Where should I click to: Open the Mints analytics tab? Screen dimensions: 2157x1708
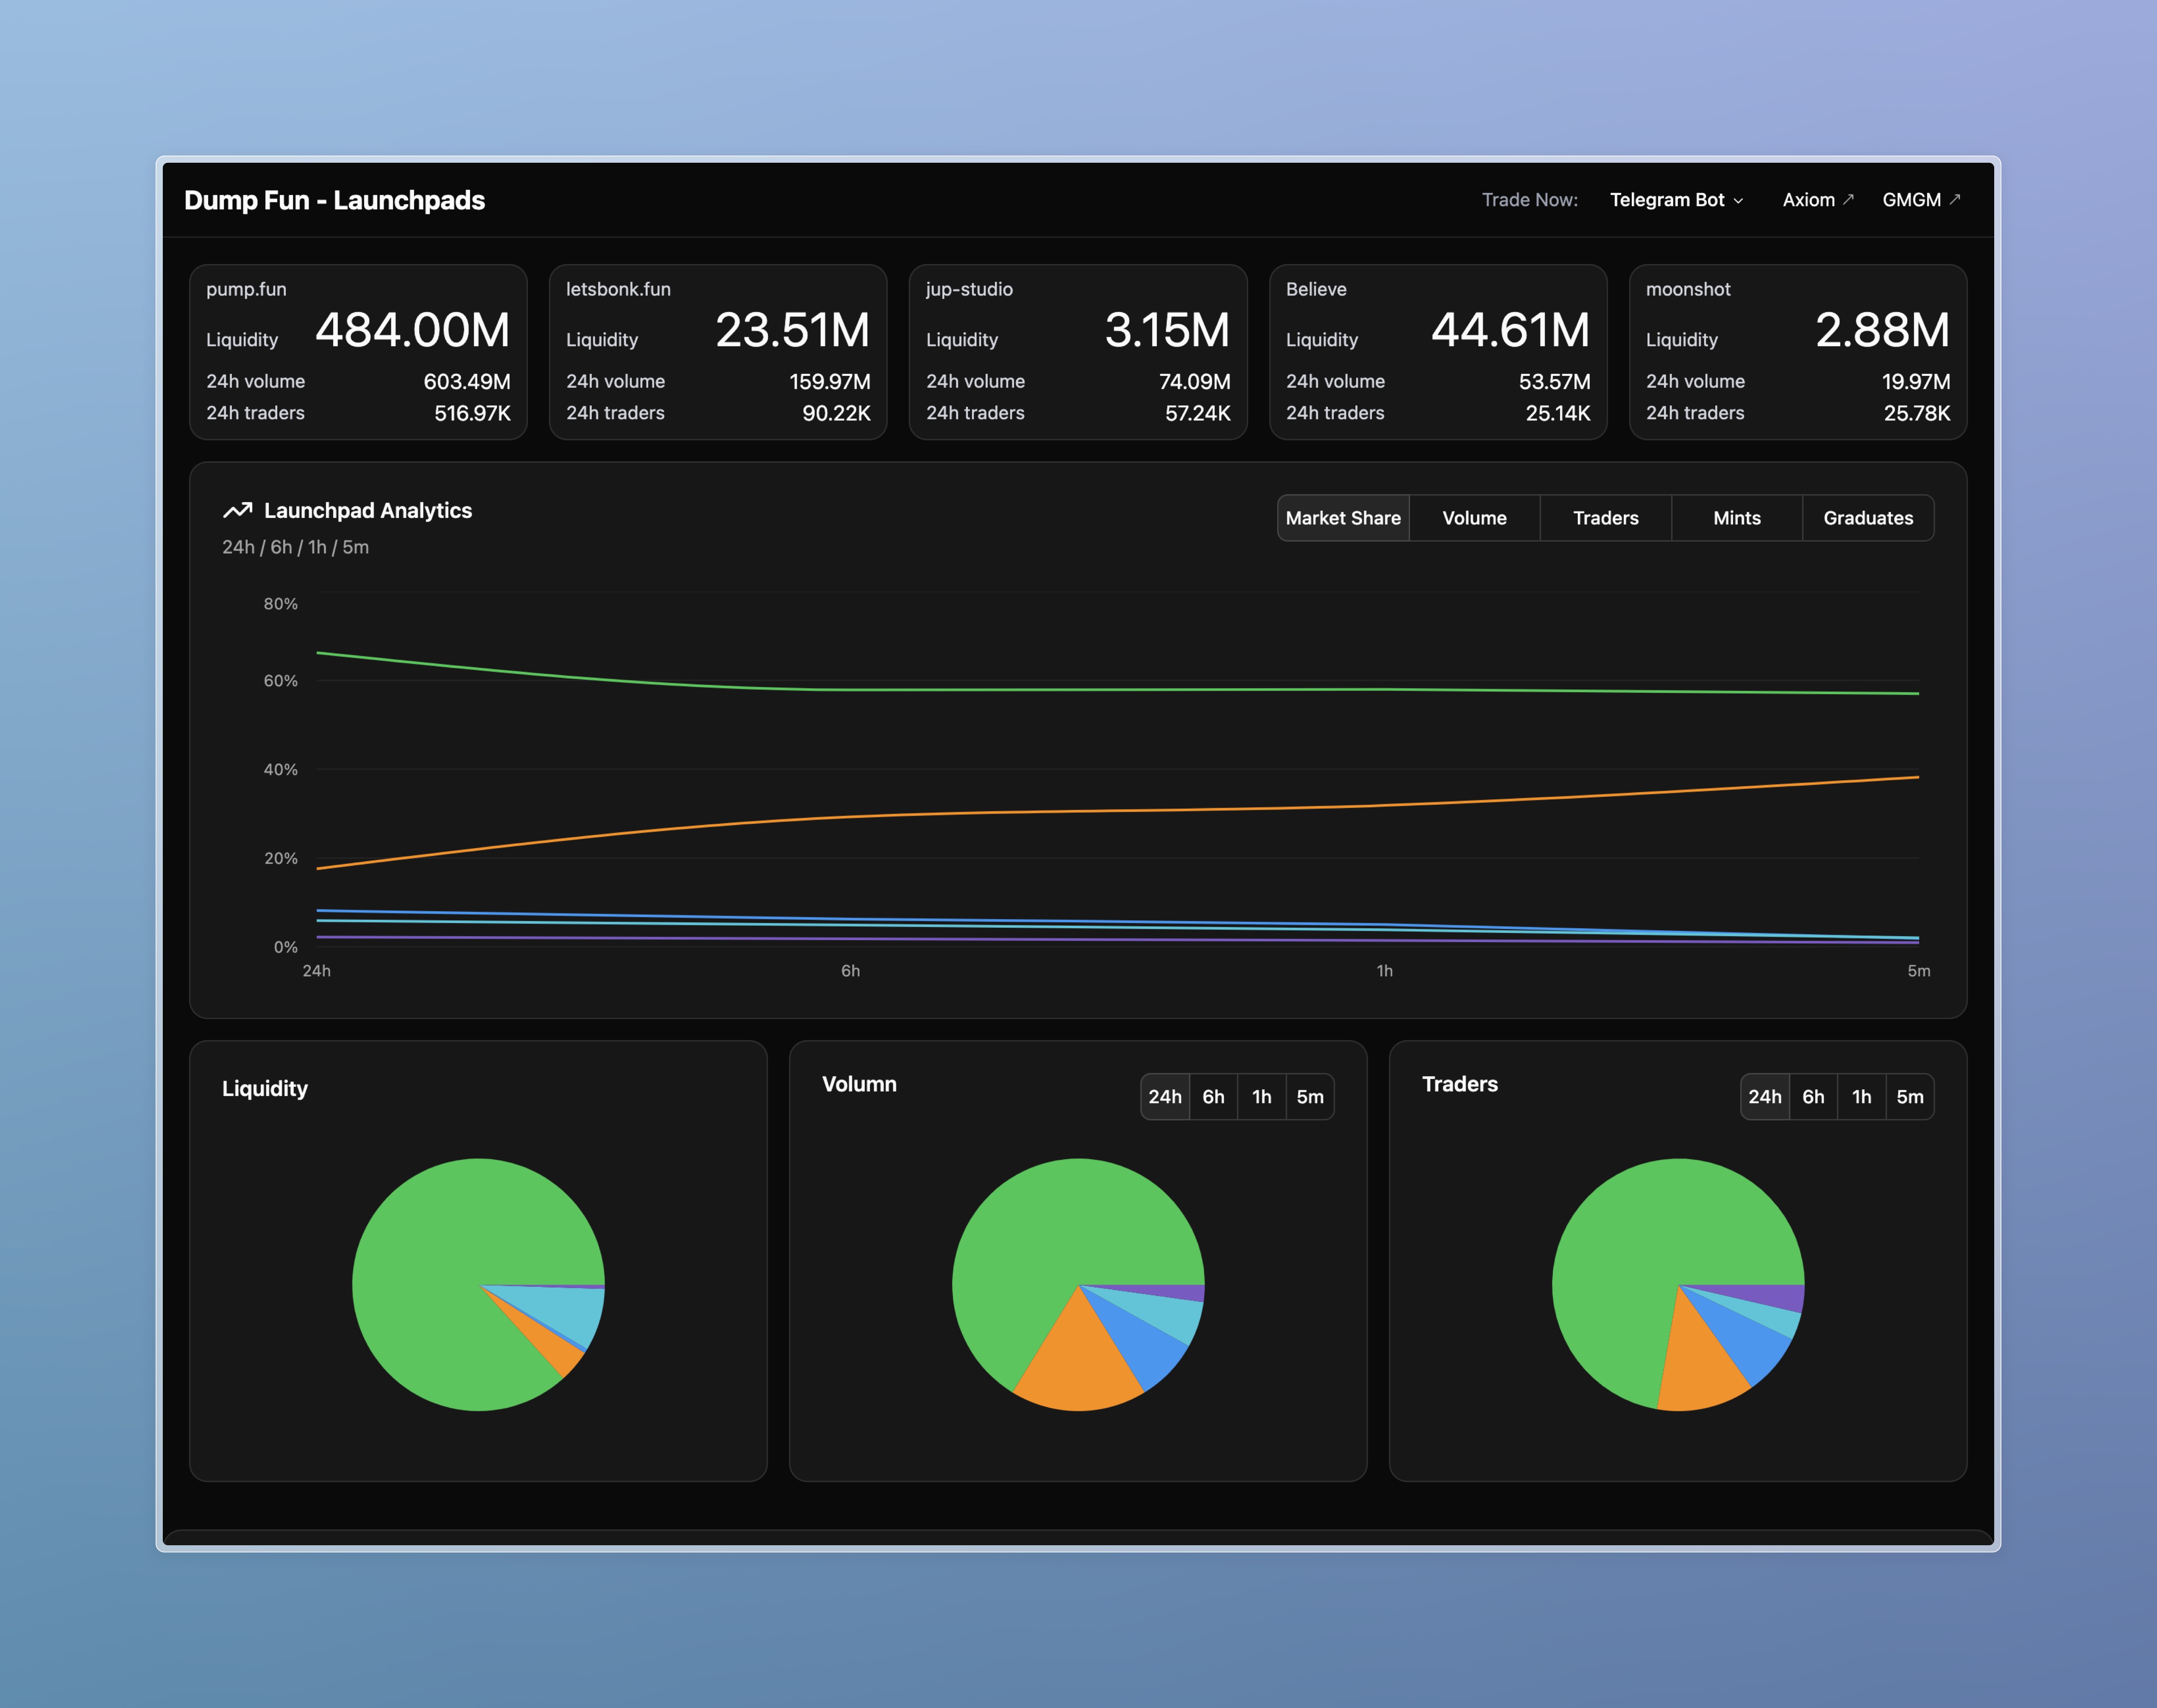pyautogui.click(x=1736, y=518)
